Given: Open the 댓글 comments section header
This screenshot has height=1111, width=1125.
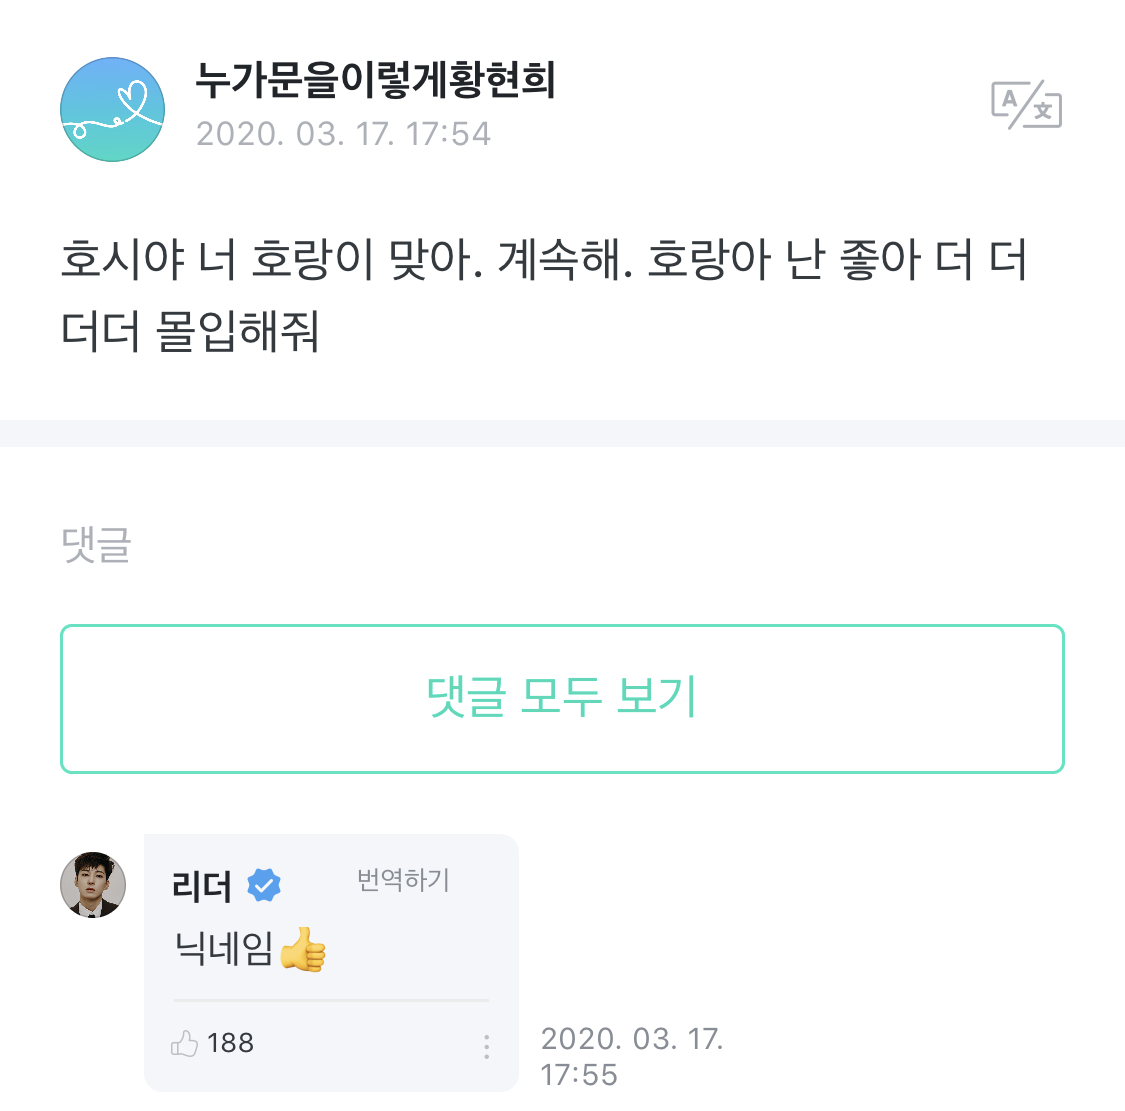Looking at the screenshot, I should point(95,546).
